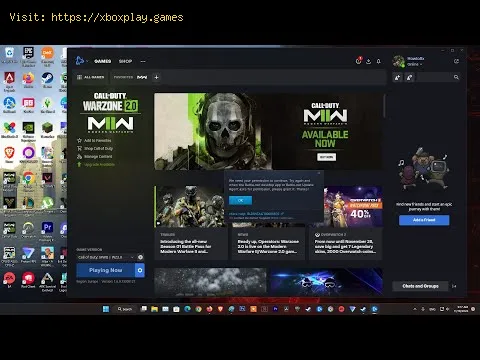Show hidden system tray icons chevron

tap(415, 309)
